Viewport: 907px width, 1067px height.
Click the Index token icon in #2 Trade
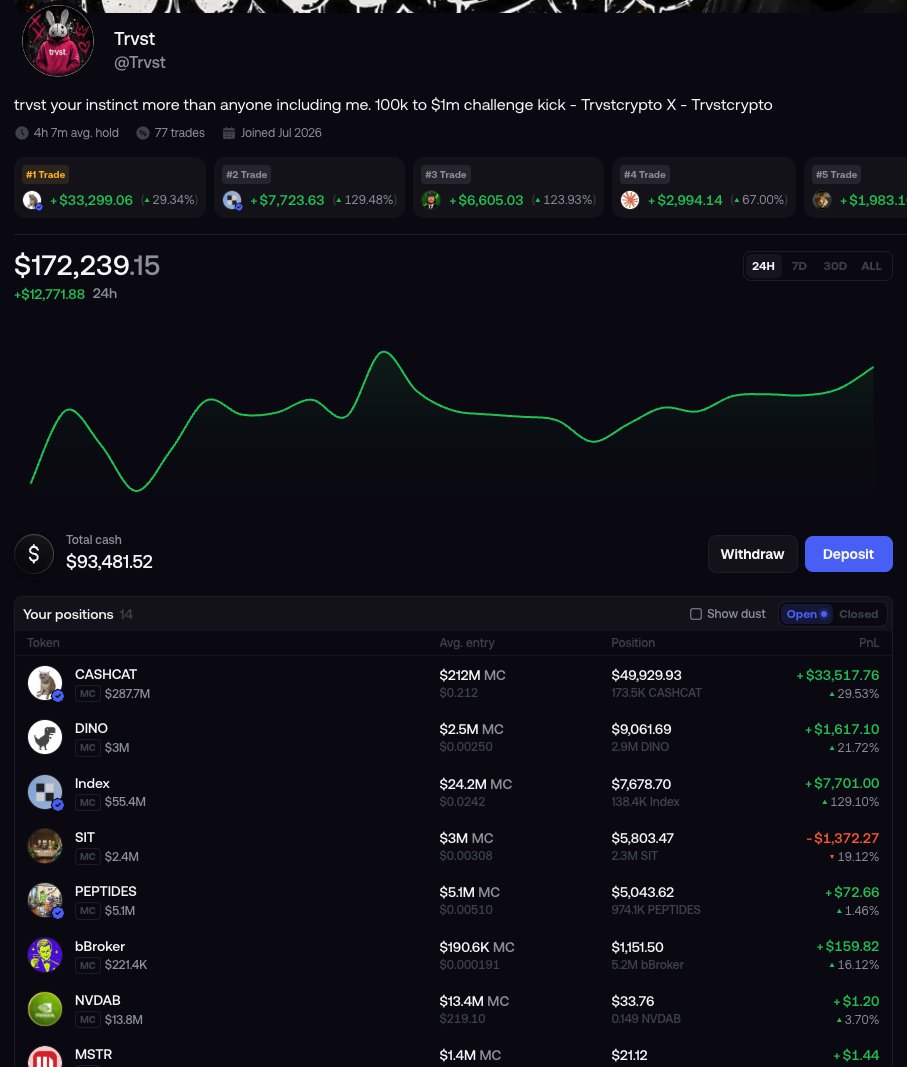point(232,200)
